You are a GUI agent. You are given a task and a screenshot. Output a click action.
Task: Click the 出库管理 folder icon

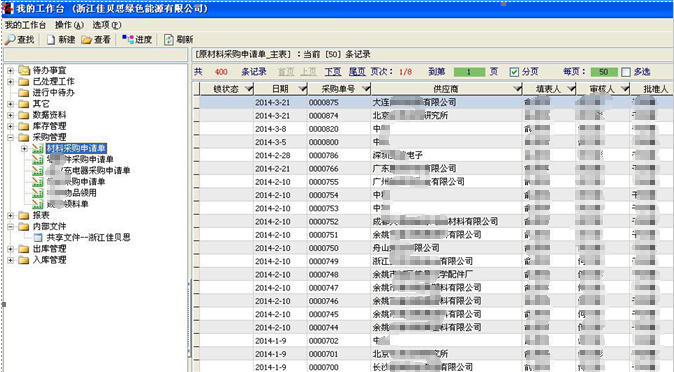24,249
